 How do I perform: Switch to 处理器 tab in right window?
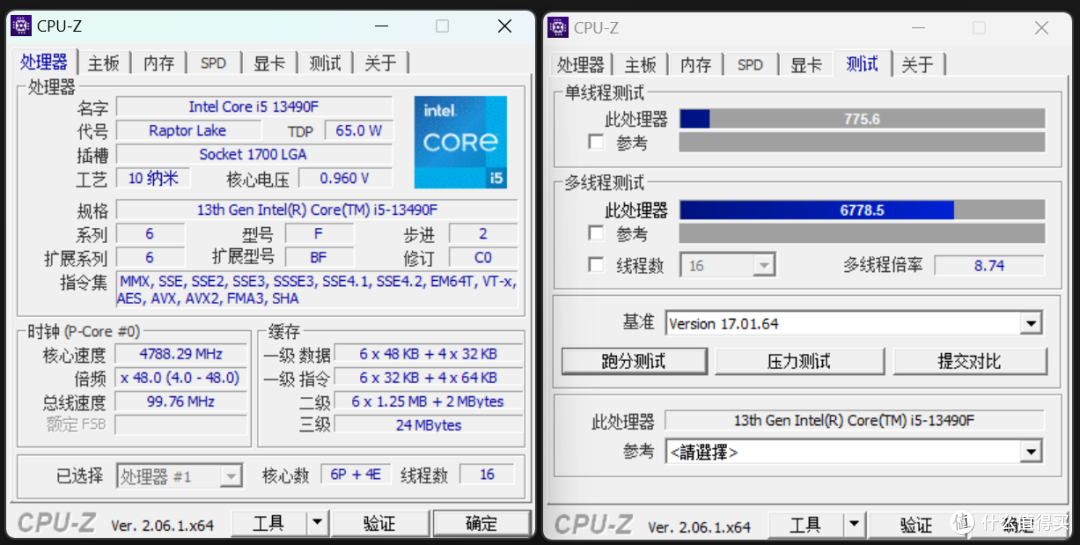[x=581, y=65]
